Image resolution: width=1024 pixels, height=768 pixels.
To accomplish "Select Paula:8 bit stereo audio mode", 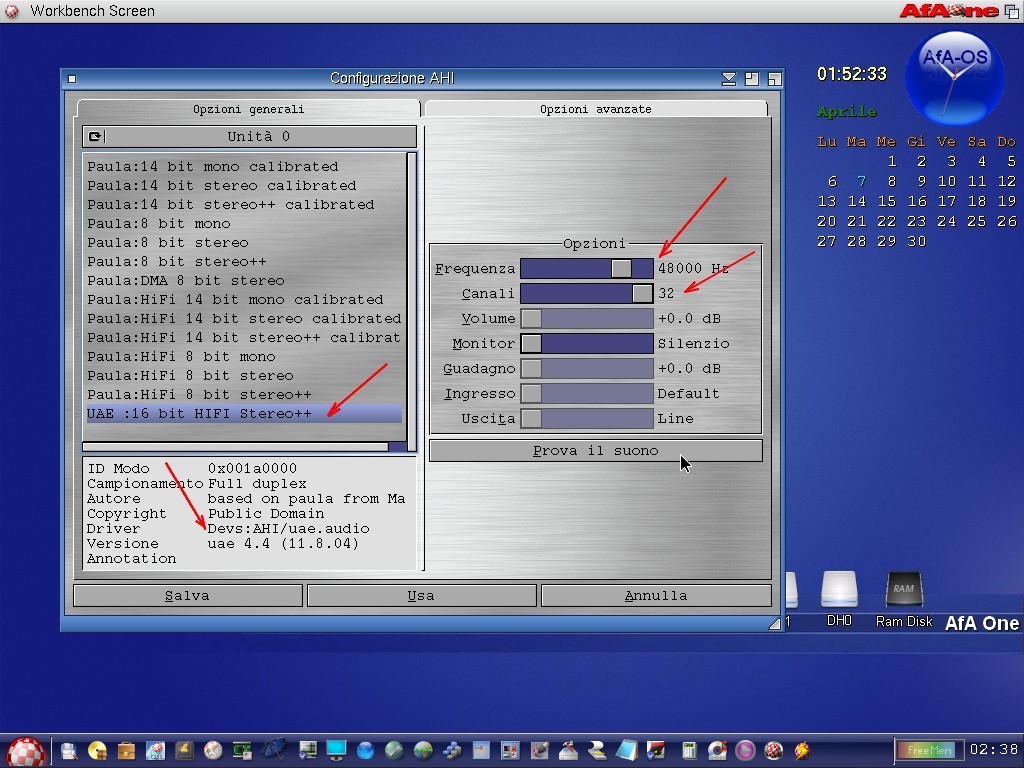I will pyautogui.click(x=168, y=243).
